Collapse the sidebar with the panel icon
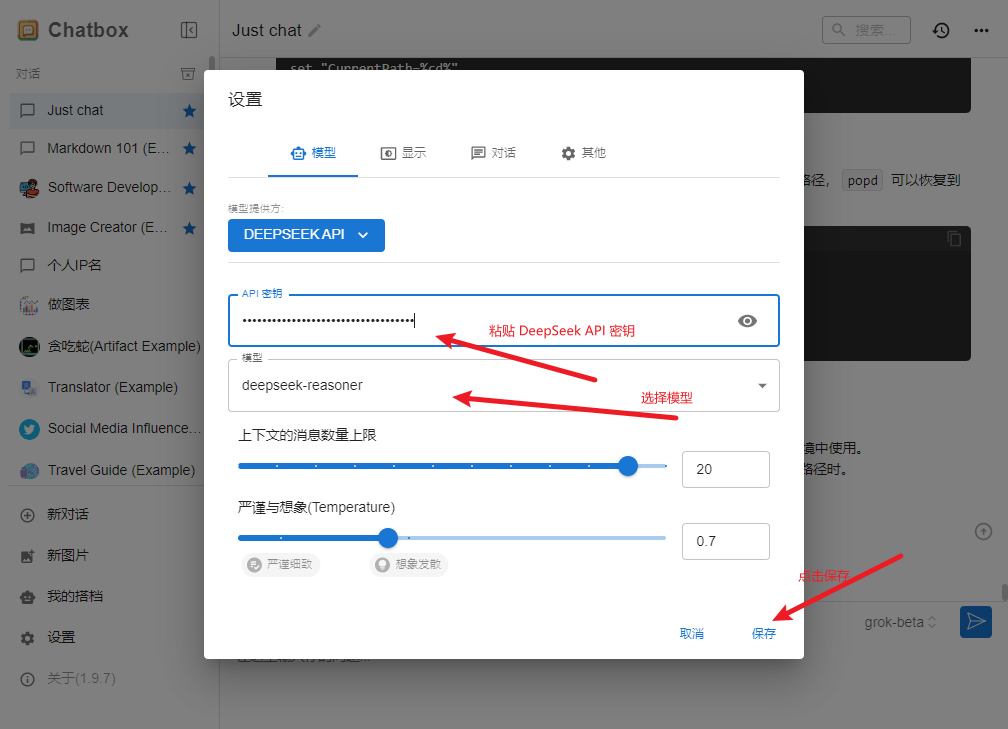Screen dimensions: 1008x729 [189, 30]
